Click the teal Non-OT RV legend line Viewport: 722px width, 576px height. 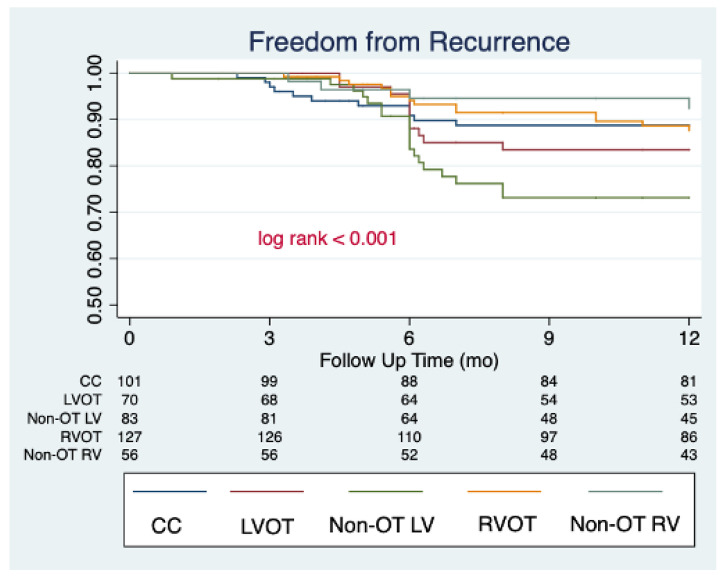pyautogui.click(x=625, y=491)
